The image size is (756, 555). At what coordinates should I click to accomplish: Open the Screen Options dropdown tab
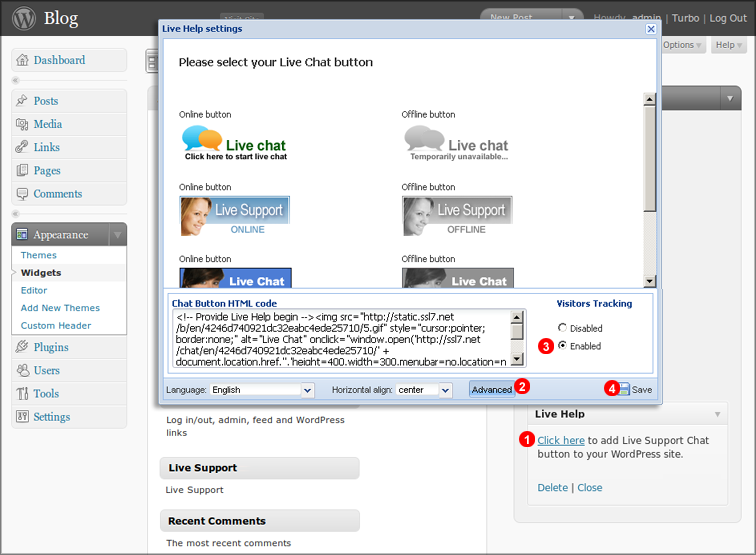pyautogui.click(x=683, y=45)
